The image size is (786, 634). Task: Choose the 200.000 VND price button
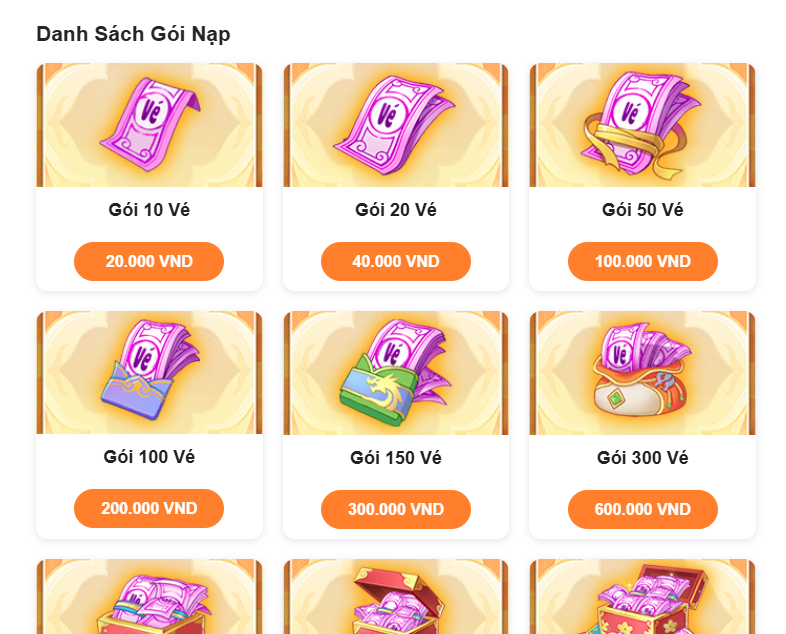pos(149,508)
